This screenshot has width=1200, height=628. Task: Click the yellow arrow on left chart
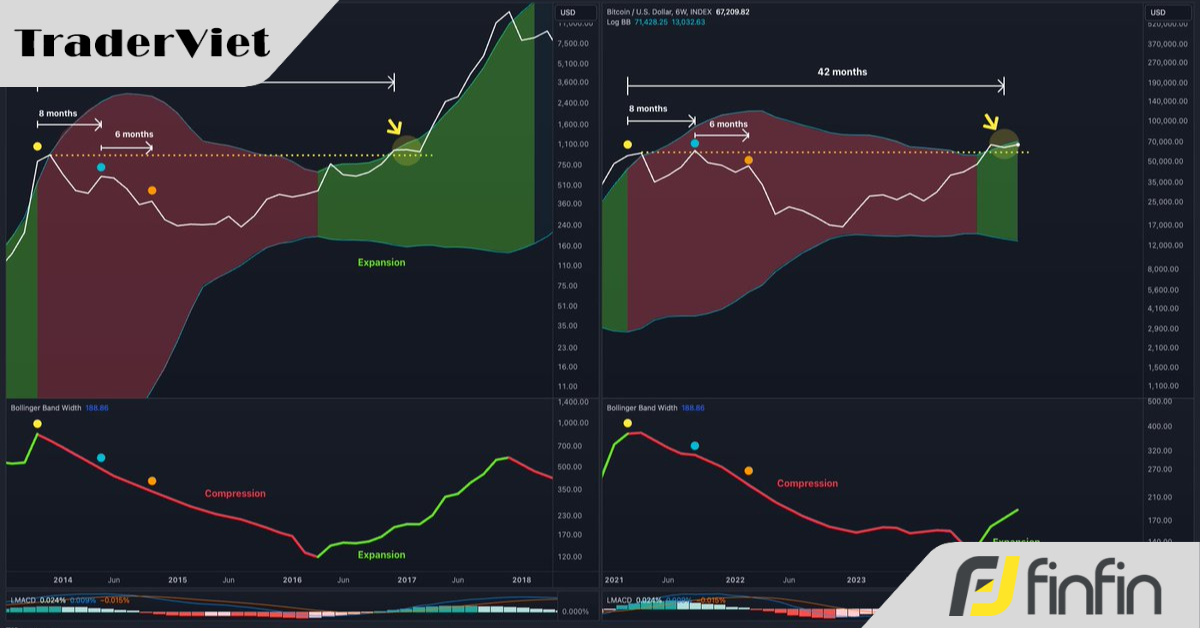click(394, 127)
